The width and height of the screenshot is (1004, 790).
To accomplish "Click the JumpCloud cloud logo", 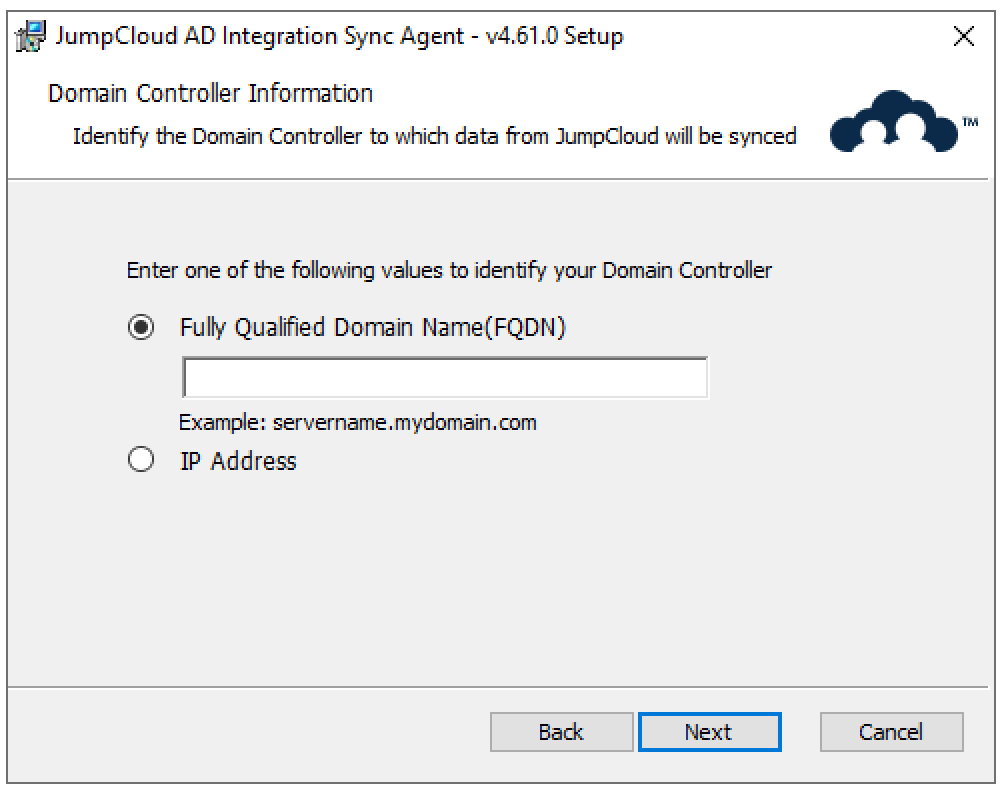I will 892,122.
